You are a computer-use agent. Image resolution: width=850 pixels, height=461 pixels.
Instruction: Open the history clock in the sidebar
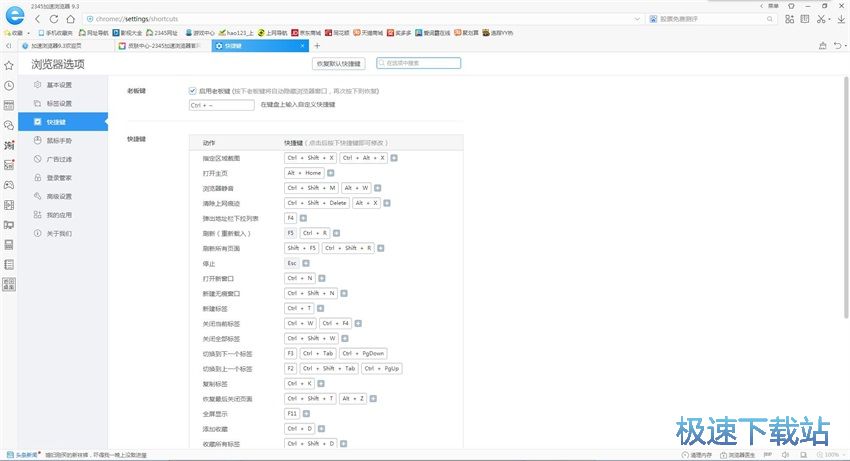pos(9,86)
